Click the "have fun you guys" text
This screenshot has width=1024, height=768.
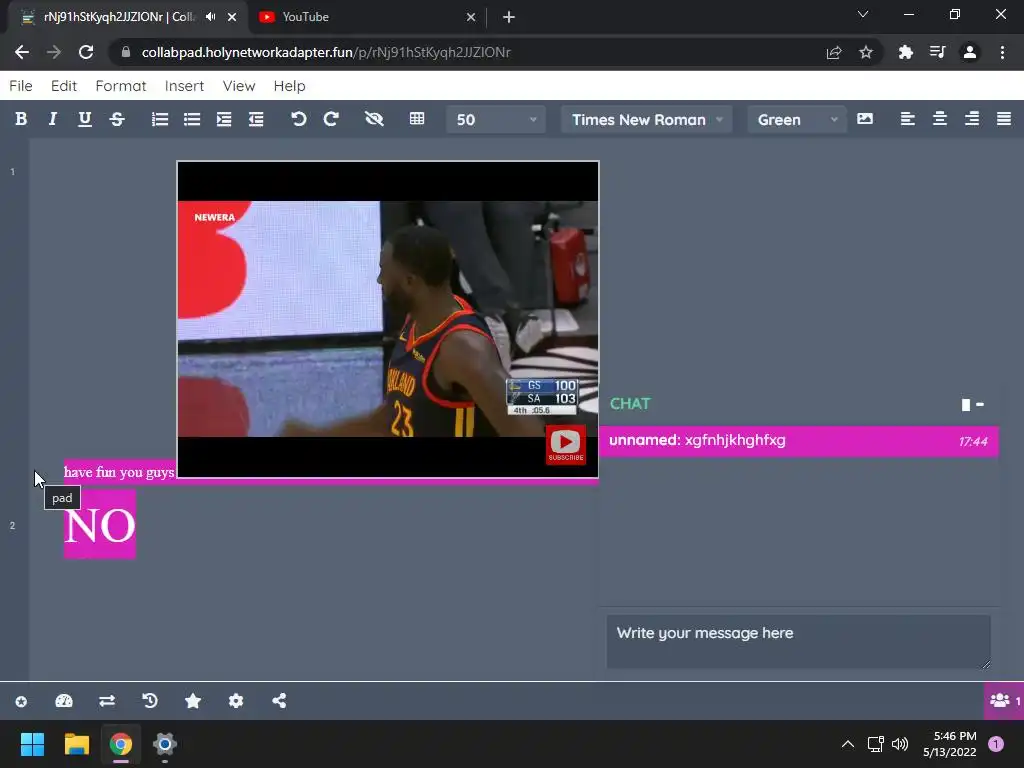(119, 472)
